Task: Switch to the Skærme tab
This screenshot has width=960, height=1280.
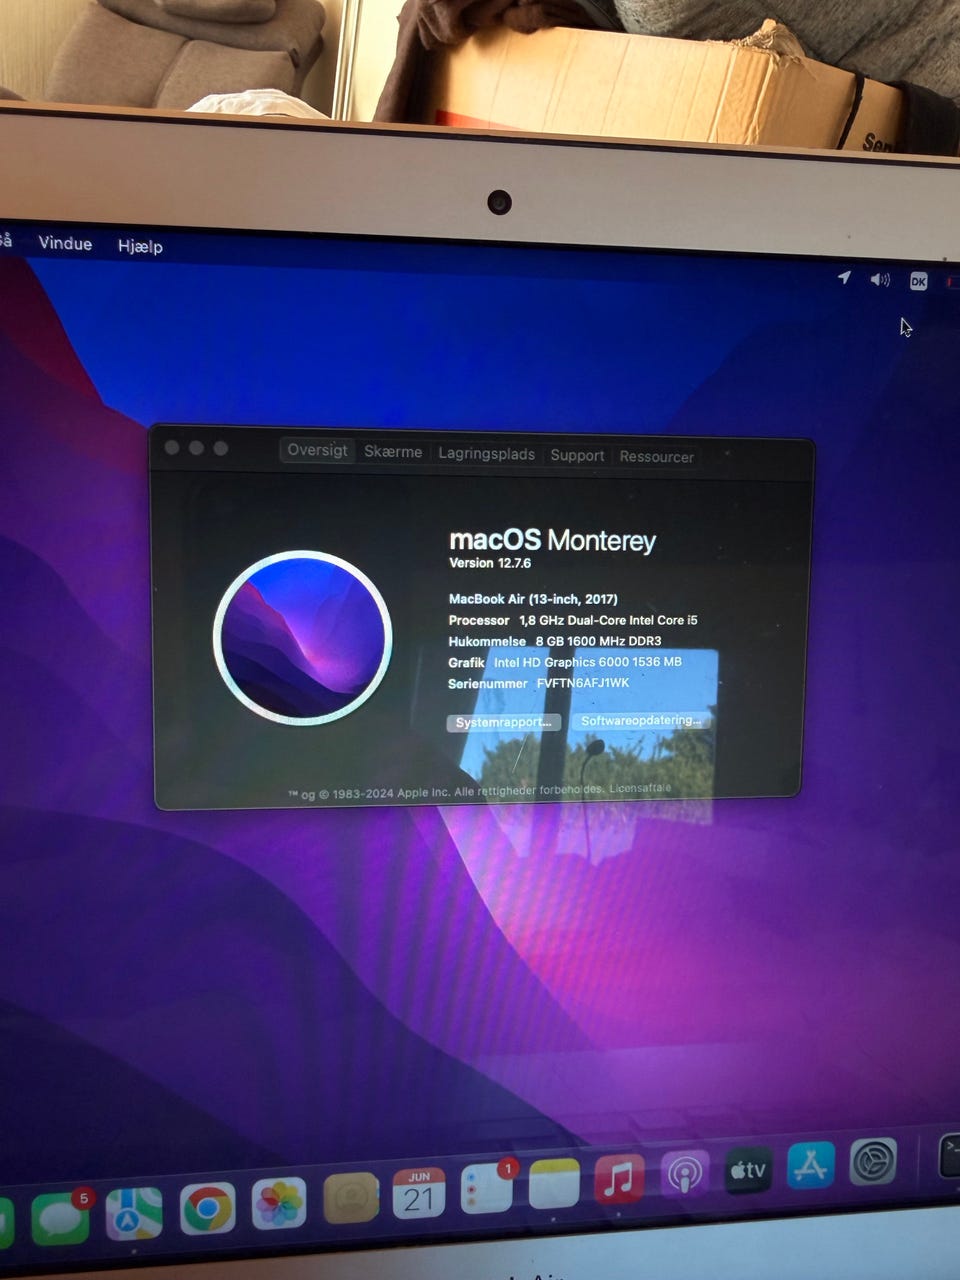Action: point(393,452)
